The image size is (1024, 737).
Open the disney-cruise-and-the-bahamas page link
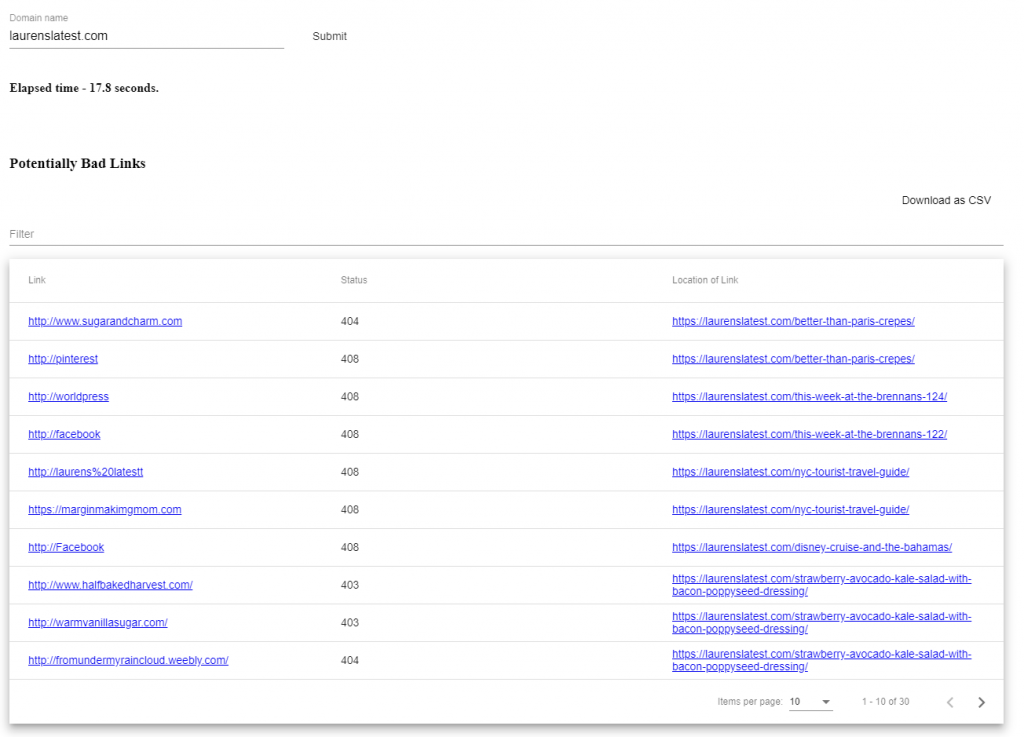[812, 547]
